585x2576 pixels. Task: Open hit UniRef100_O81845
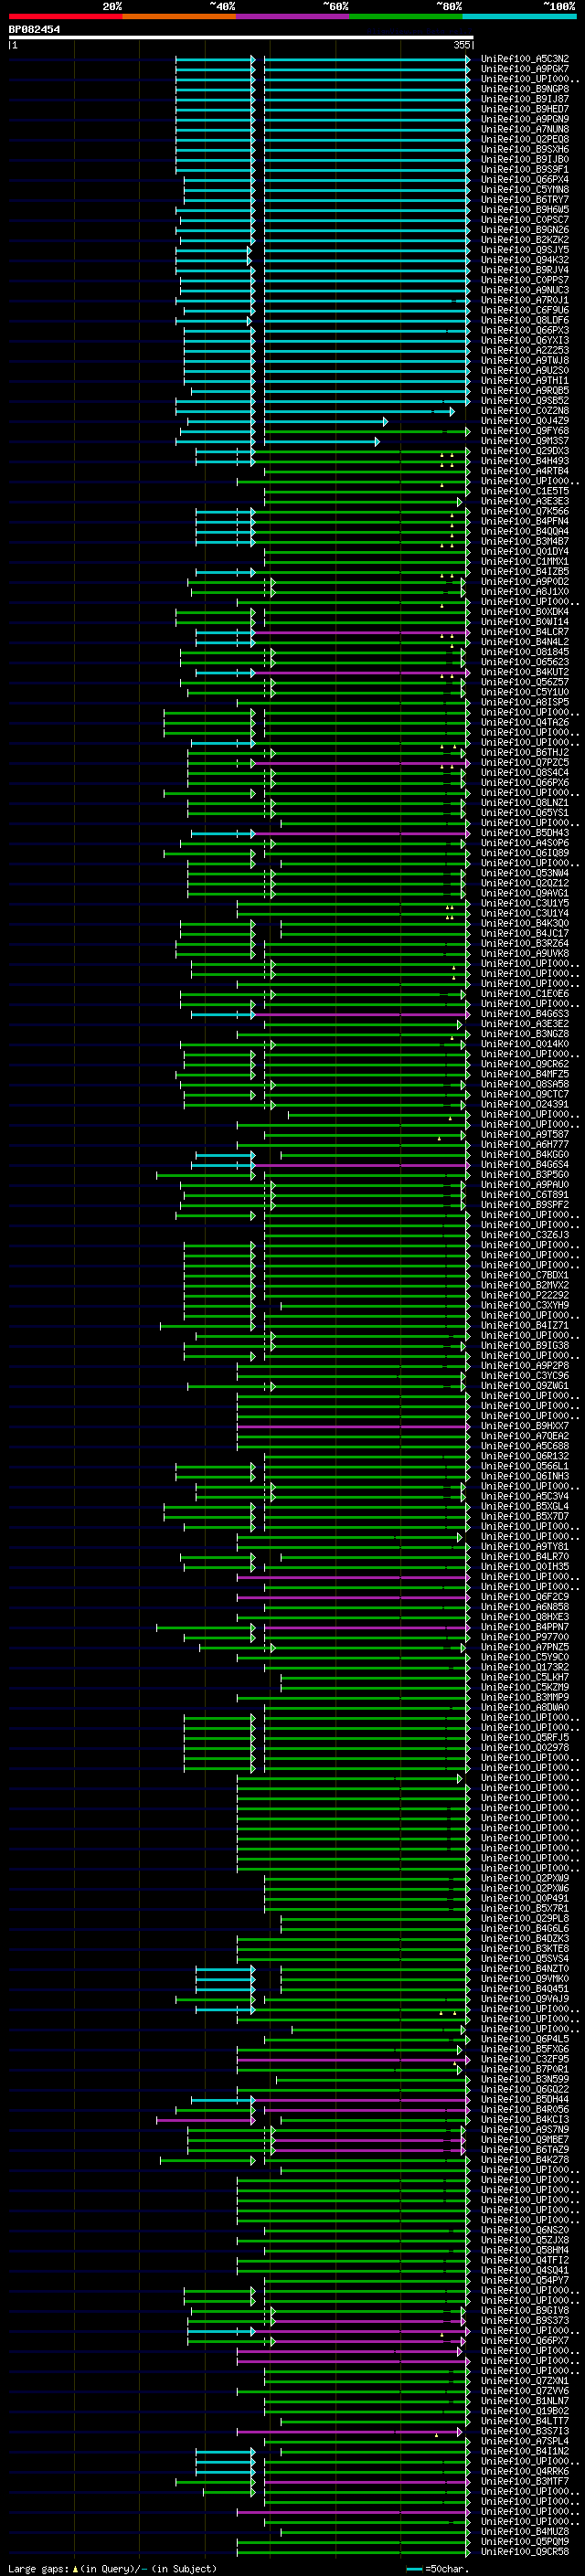pyautogui.click(x=525, y=652)
